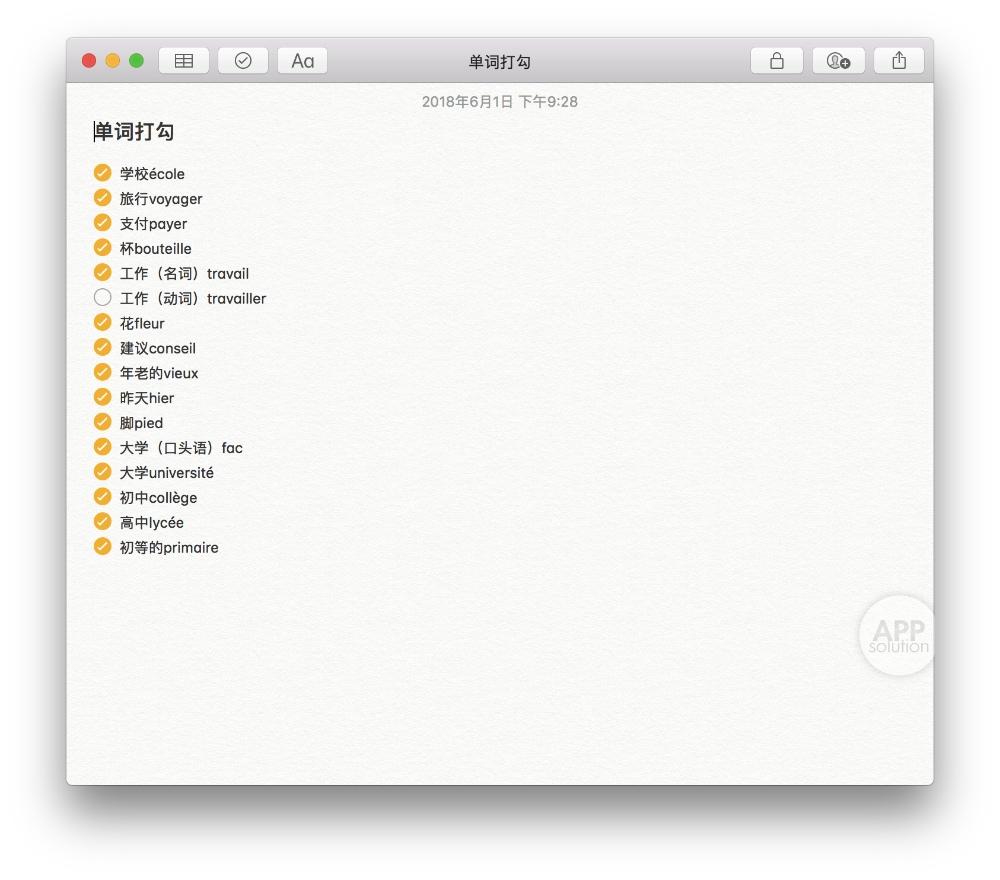Click the date text 2018年6月1日 下午9:28
Viewport: 1000px width, 880px height.
(500, 102)
